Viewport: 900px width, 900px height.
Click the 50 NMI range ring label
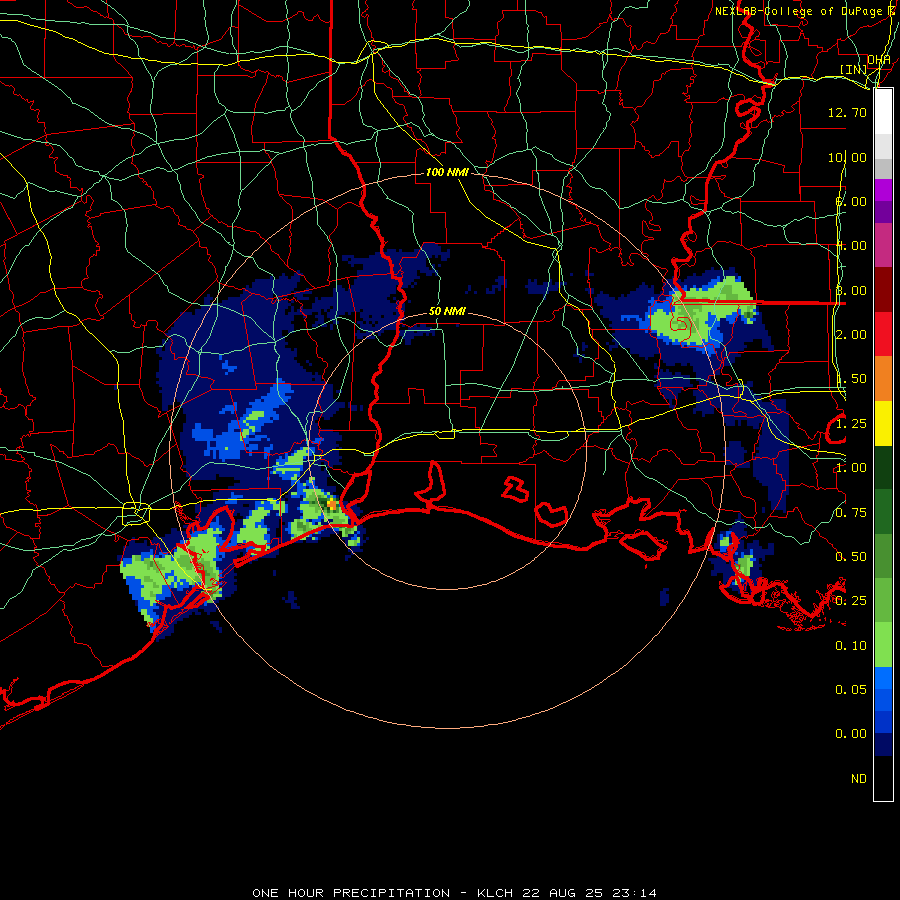(447, 312)
